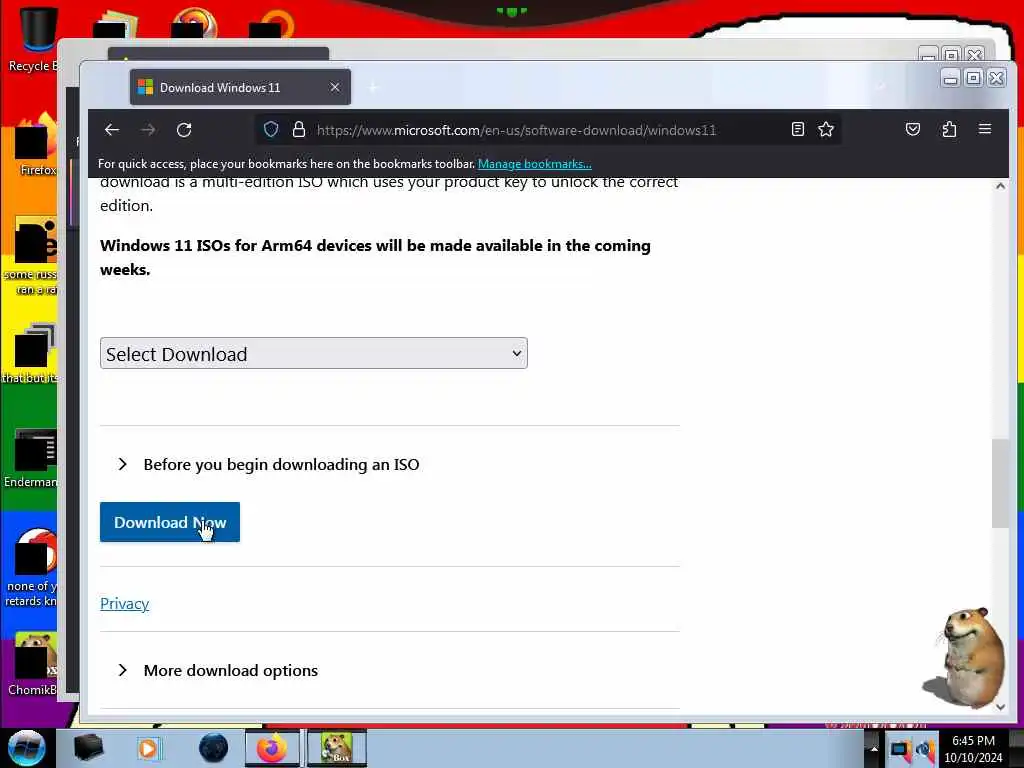This screenshot has width=1024, height=768.
Task: Select the Enderman desktop icon
Action: pyautogui.click(x=31, y=458)
